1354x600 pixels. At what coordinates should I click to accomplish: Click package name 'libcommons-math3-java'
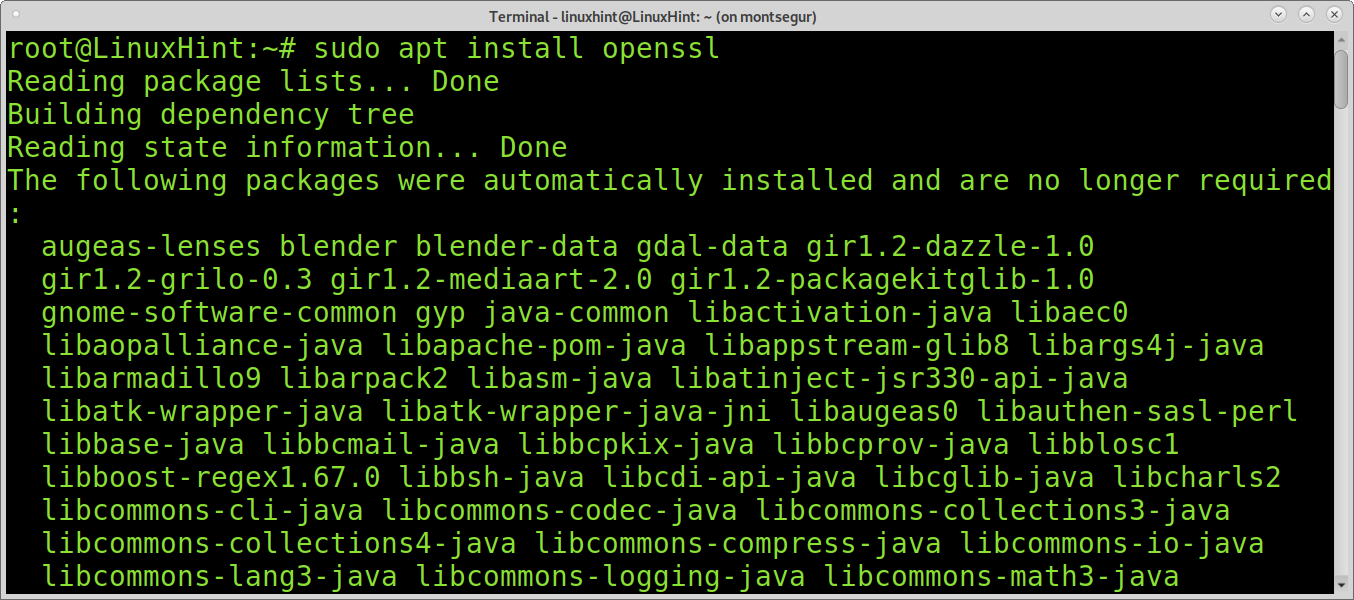point(1001,576)
